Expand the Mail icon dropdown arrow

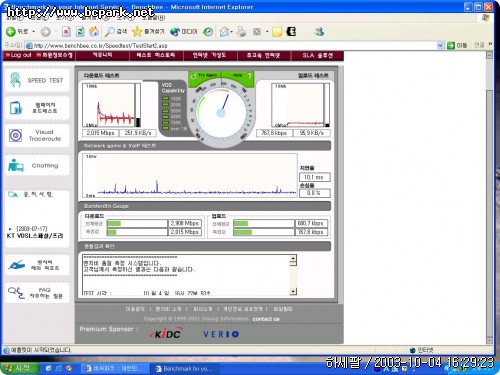pyautogui.click(x=231, y=32)
